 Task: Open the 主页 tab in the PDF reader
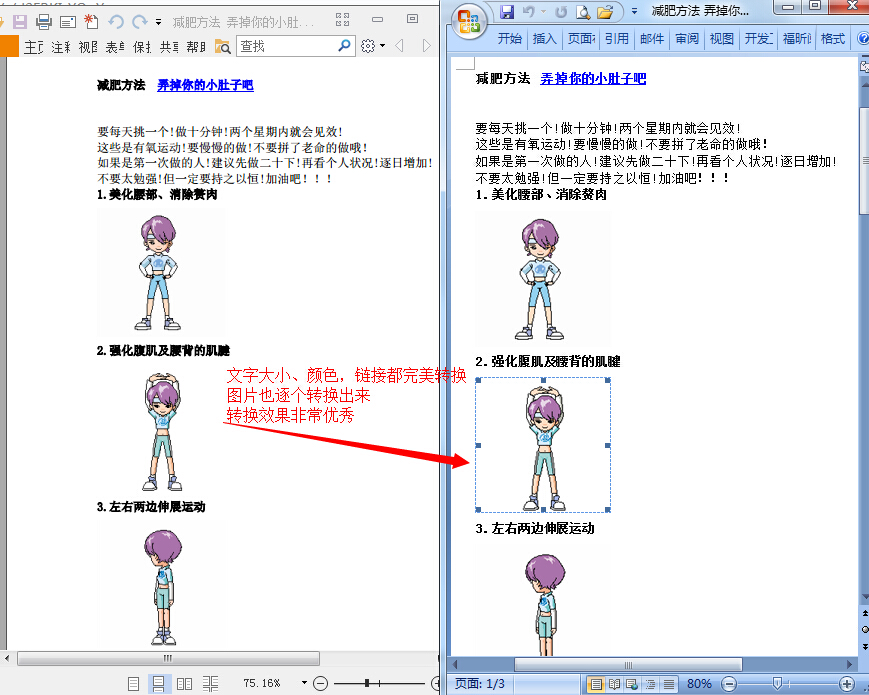coord(34,47)
